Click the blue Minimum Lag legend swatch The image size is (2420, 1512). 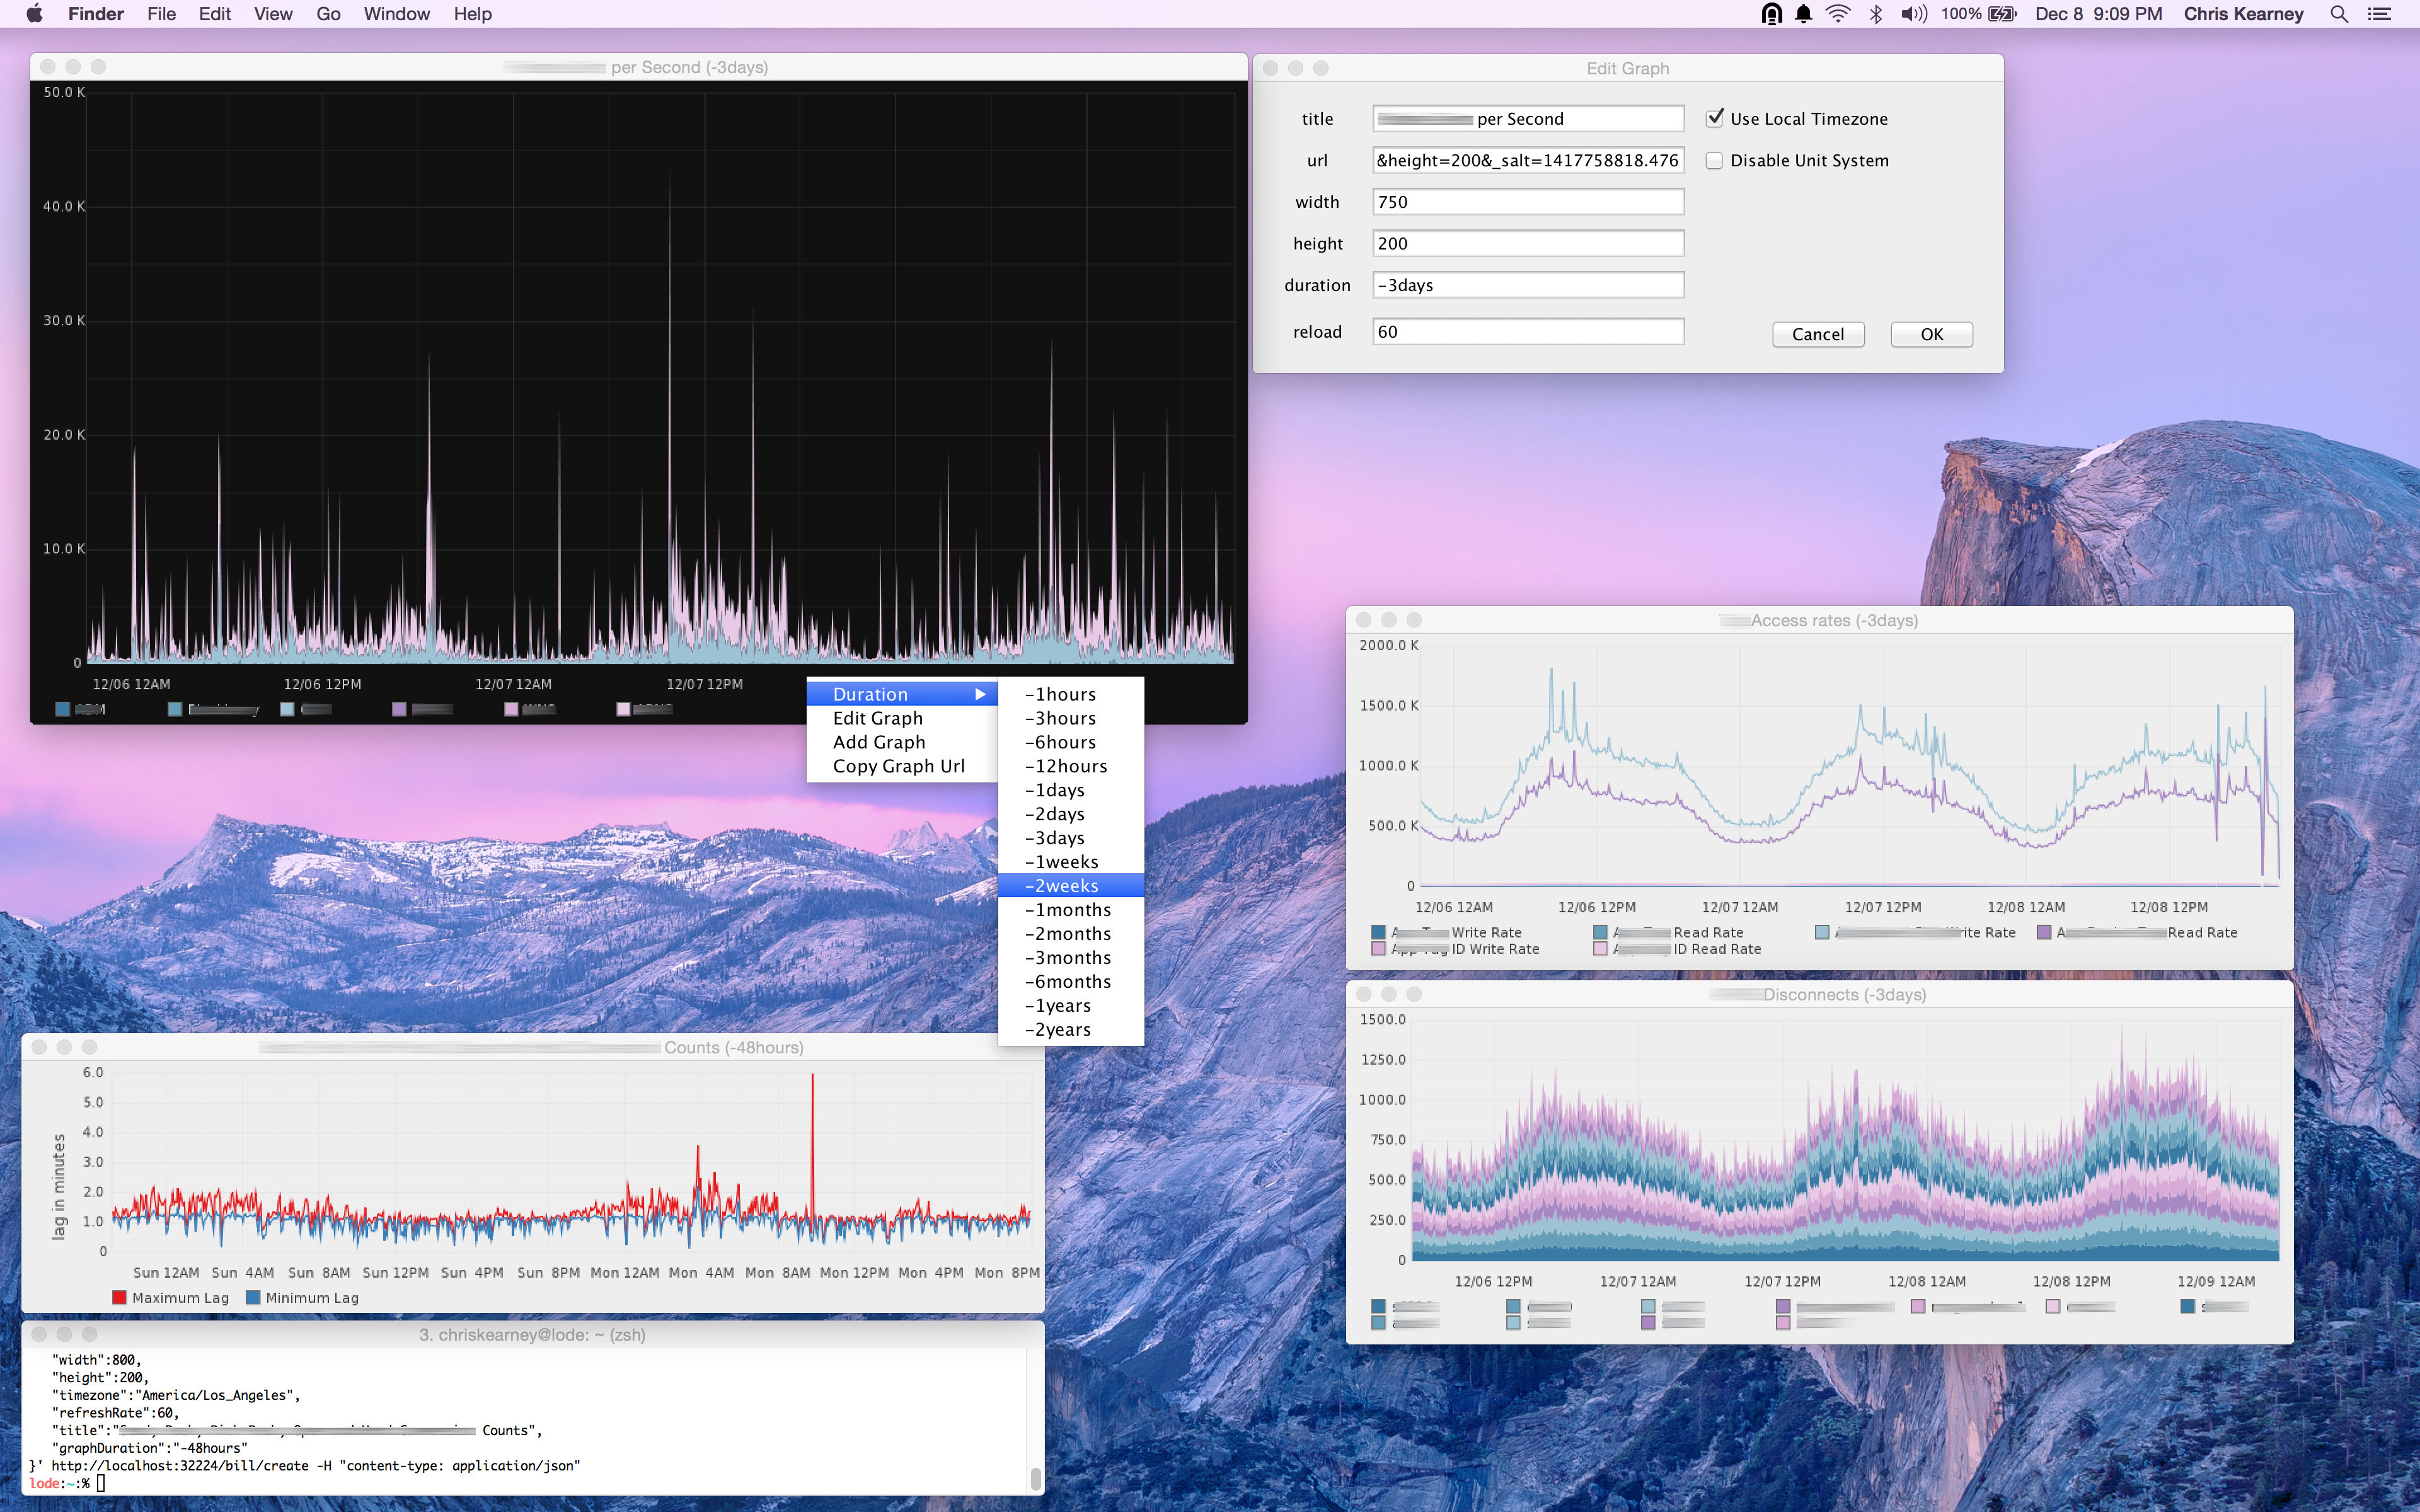[253, 1297]
